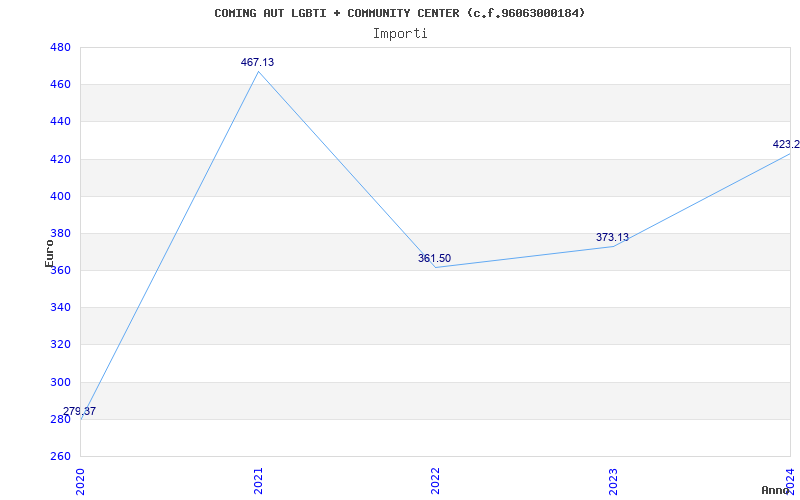Click the 2024 x-axis label
Viewport: 800px width, 500px height.
[x=790, y=481]
